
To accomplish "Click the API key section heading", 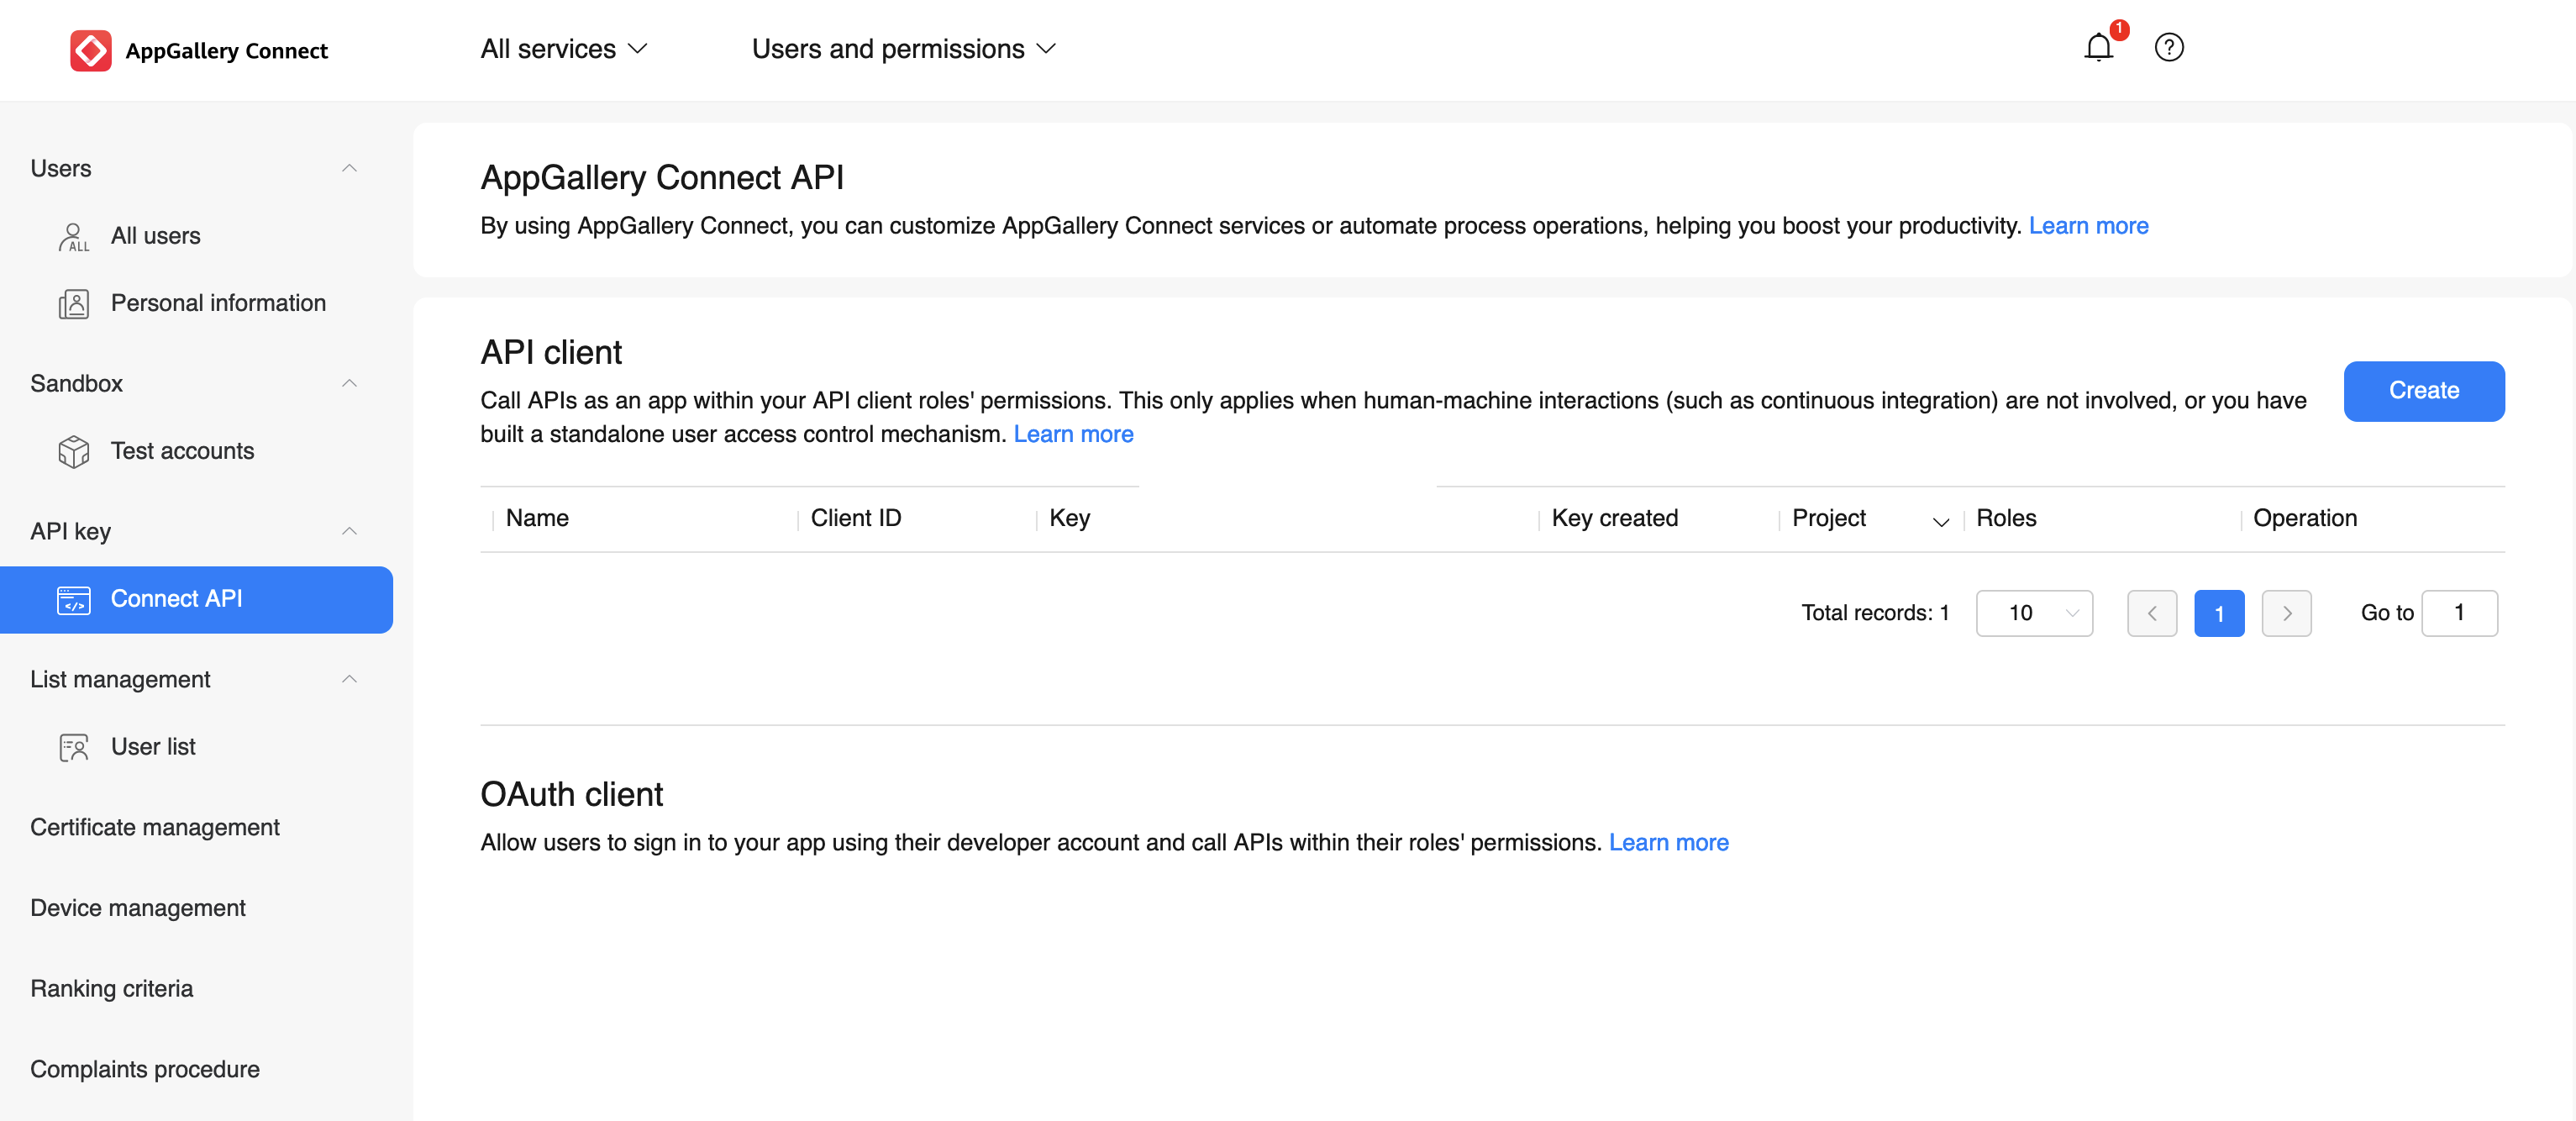I will tap(70, 531).
